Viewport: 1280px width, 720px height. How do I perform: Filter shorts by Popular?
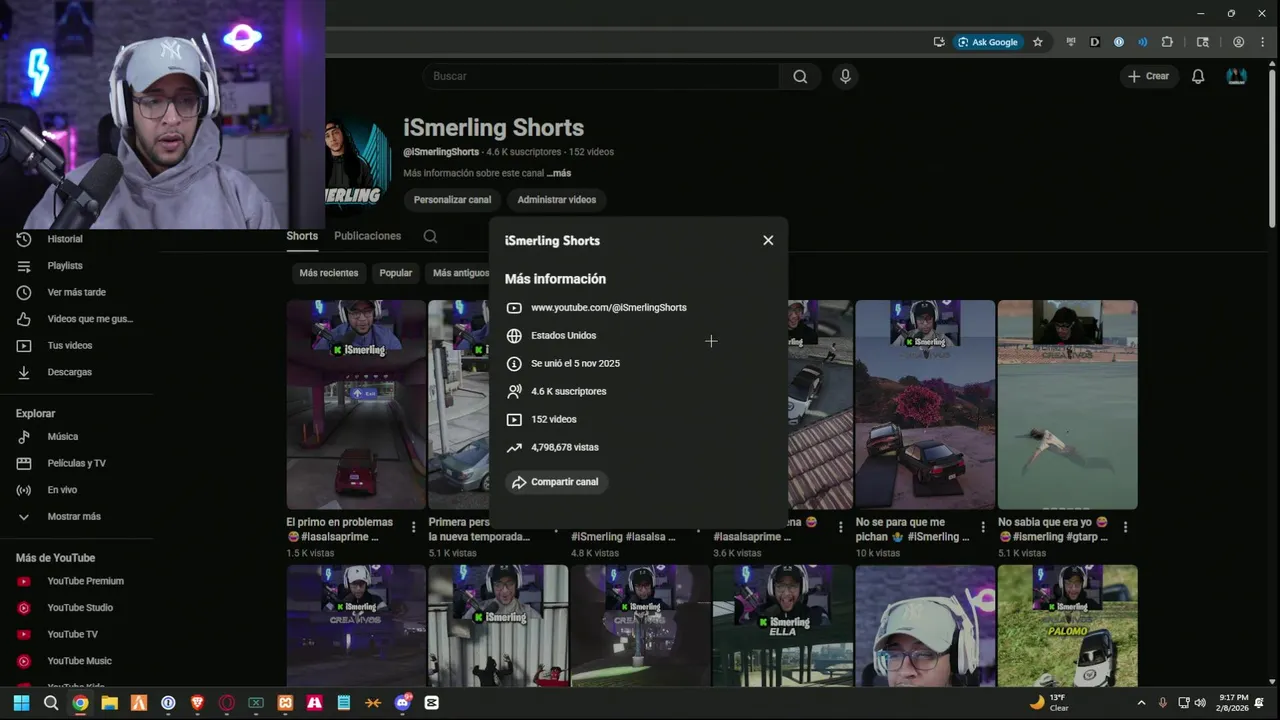(395, 273)
